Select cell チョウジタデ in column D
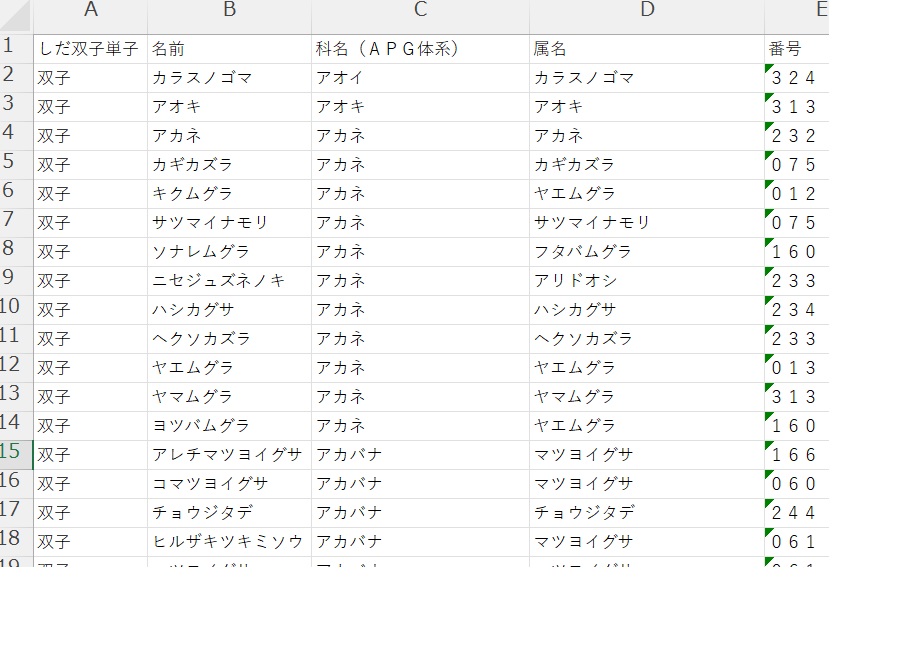Image resolution: width=912 pixels, height=645 pixels. tap(647, 513)
